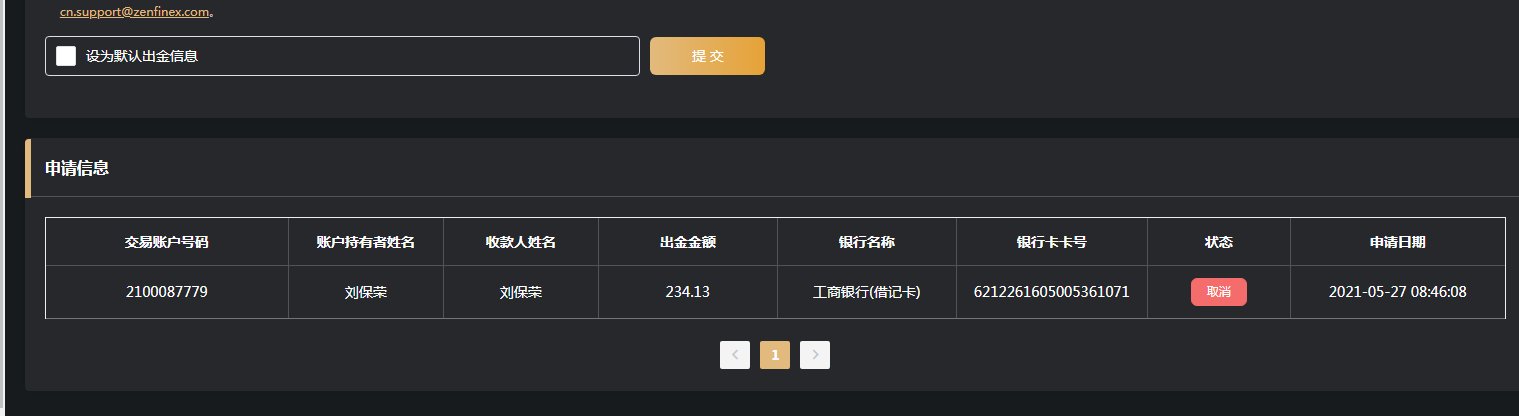This screenshot has width=1519, height=416.
Task: Go to previous page arrow
Action: point(735,354)
